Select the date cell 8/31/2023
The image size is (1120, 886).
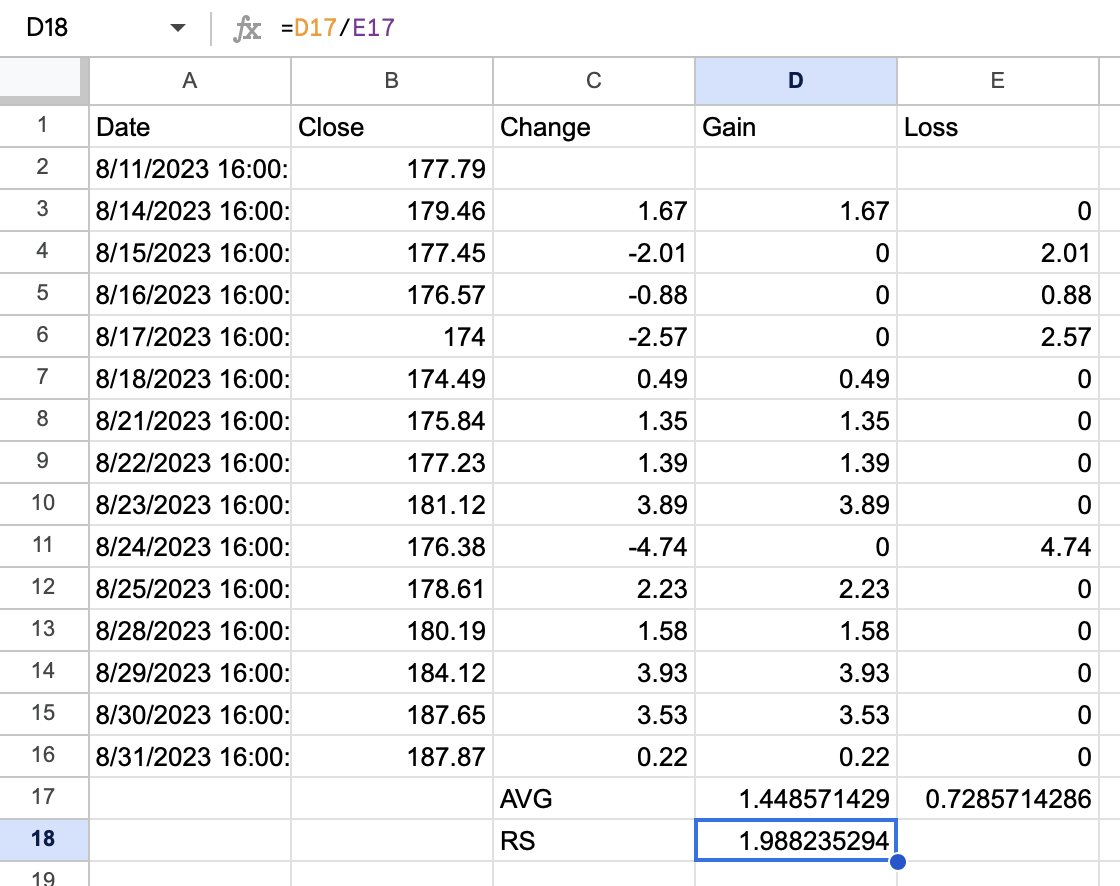coord(190,756)
